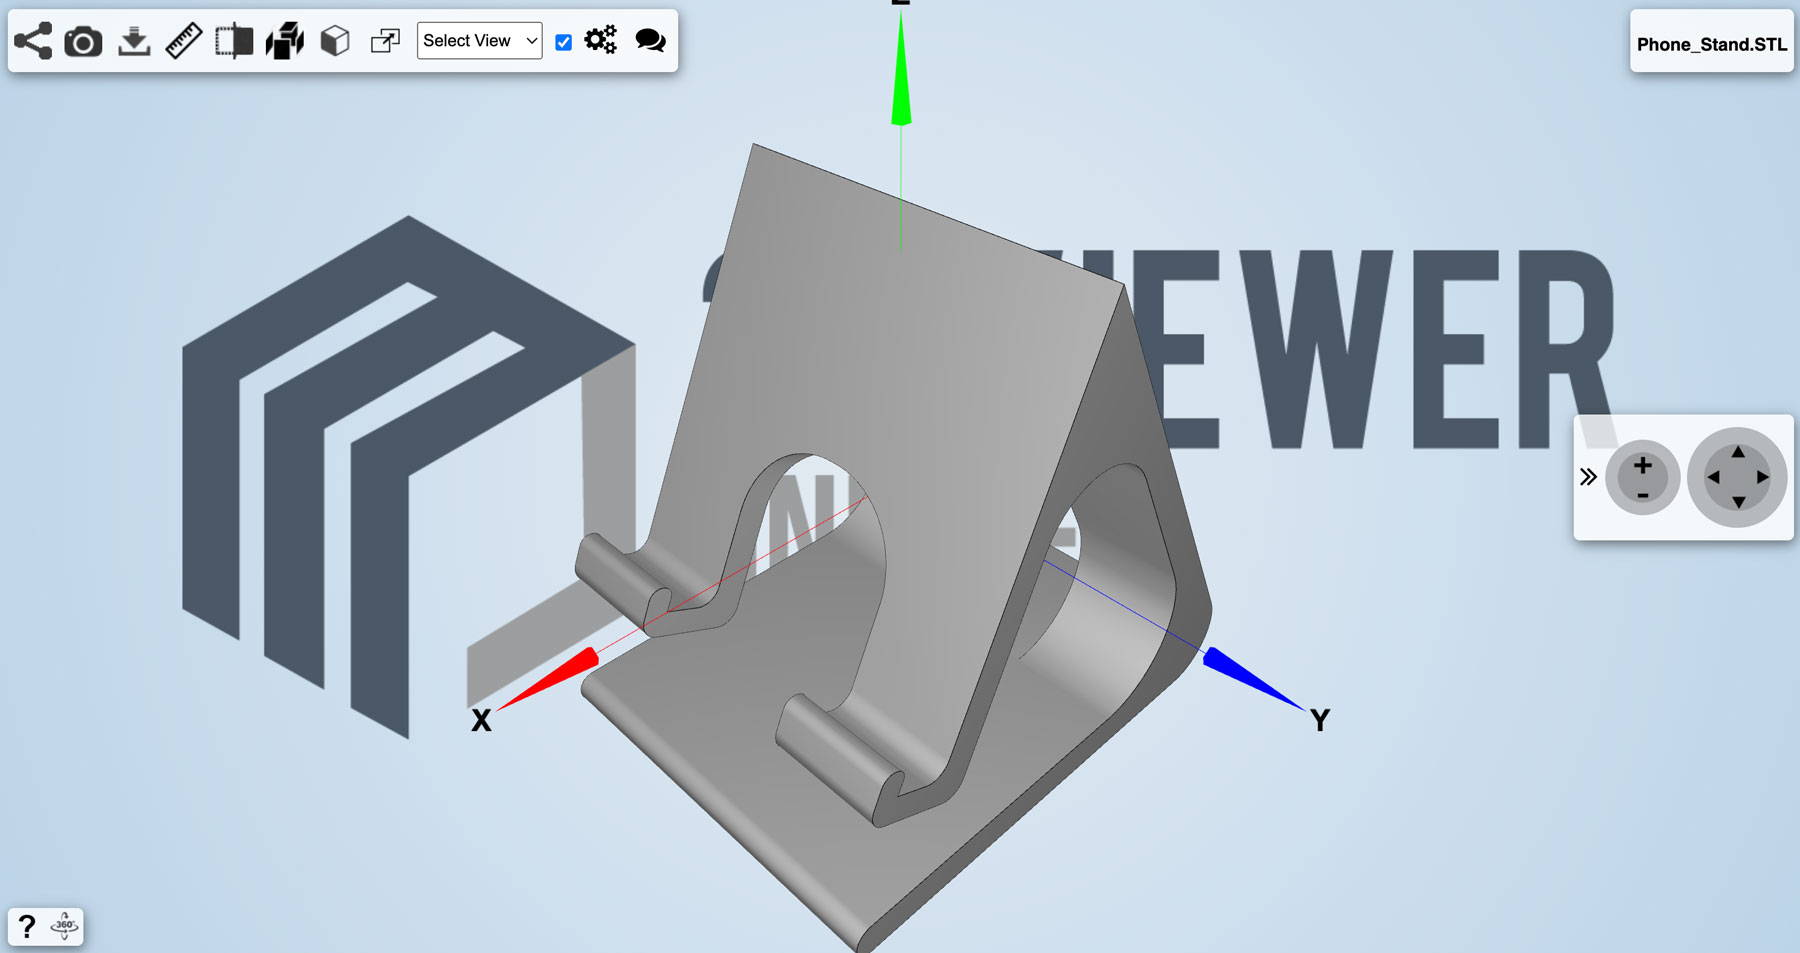Pan the view right with right arrow
The width and height of the screenshot is (1800, 953).
click(1763, 478)
